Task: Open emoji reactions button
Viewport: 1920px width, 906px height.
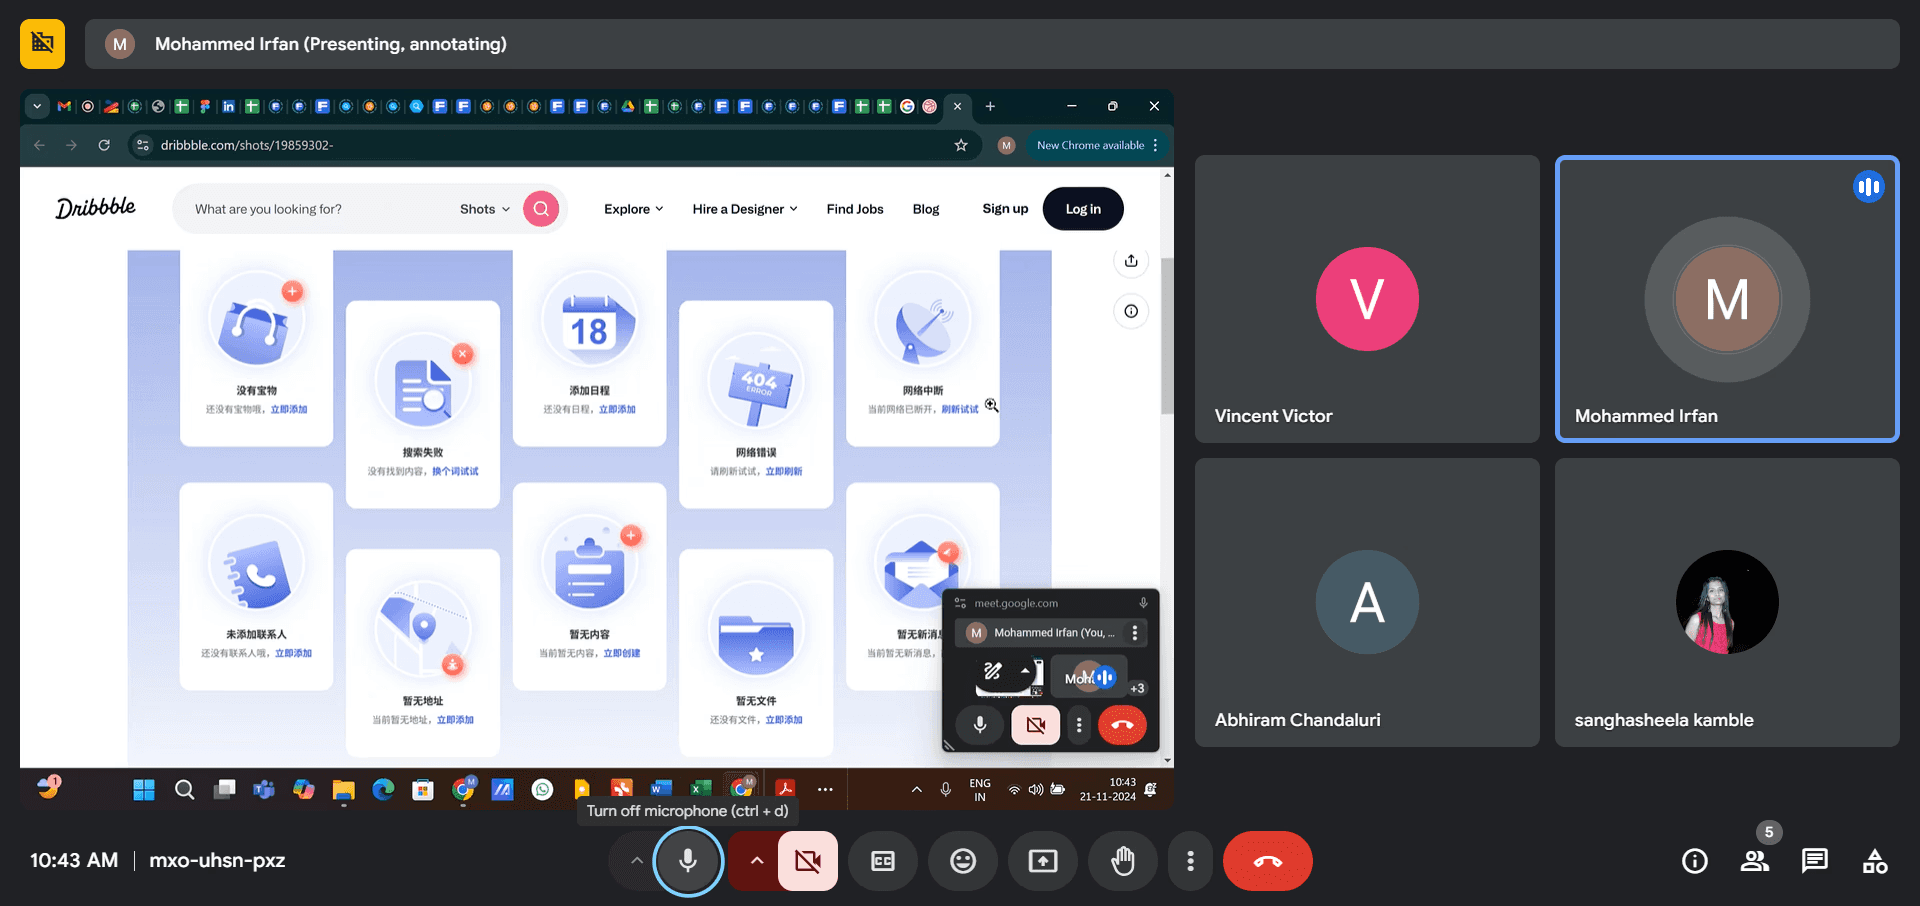Action: click(x=963, y=861)
